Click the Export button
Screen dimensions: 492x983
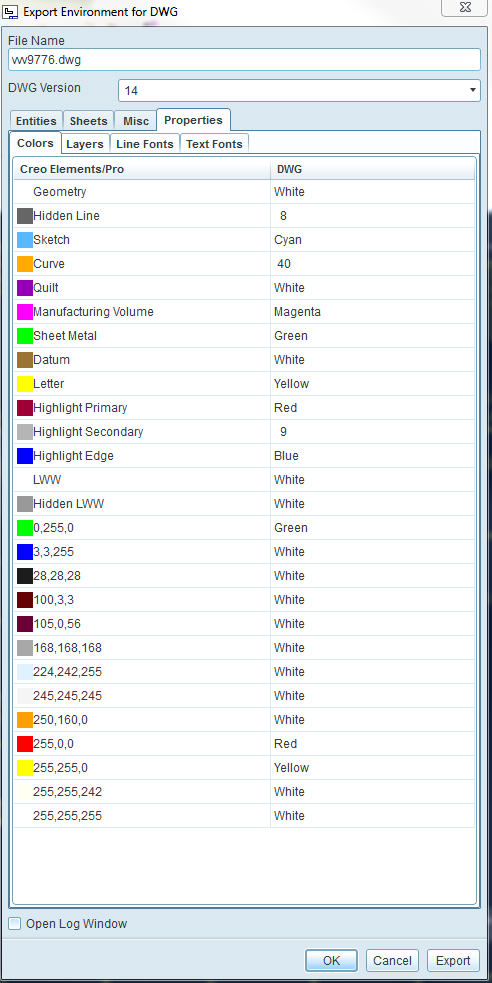pyautogui.click(x=453, y=960)
